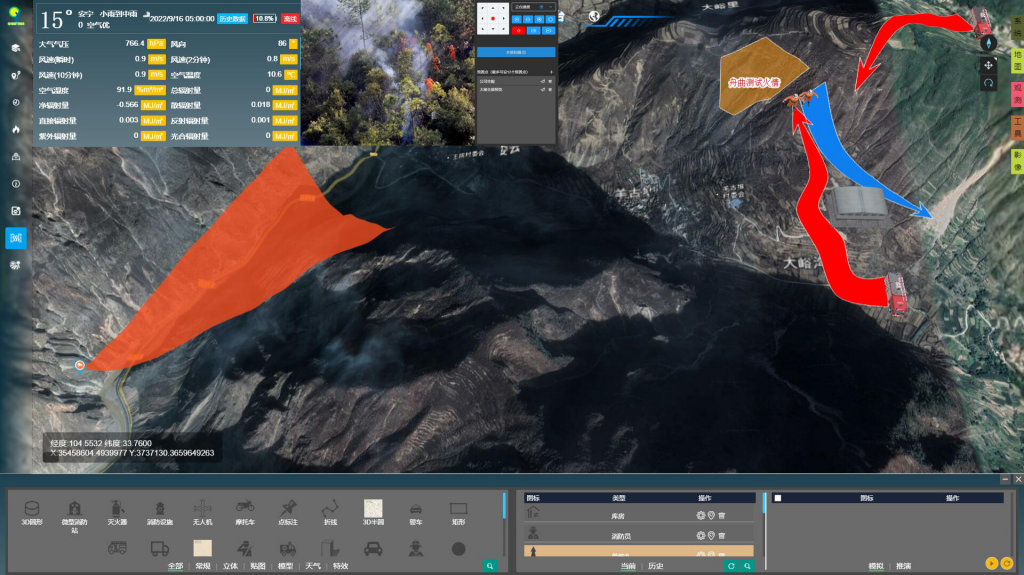
Task: Open the flame icon in left sidebar
Action: (x=16, y=129)
